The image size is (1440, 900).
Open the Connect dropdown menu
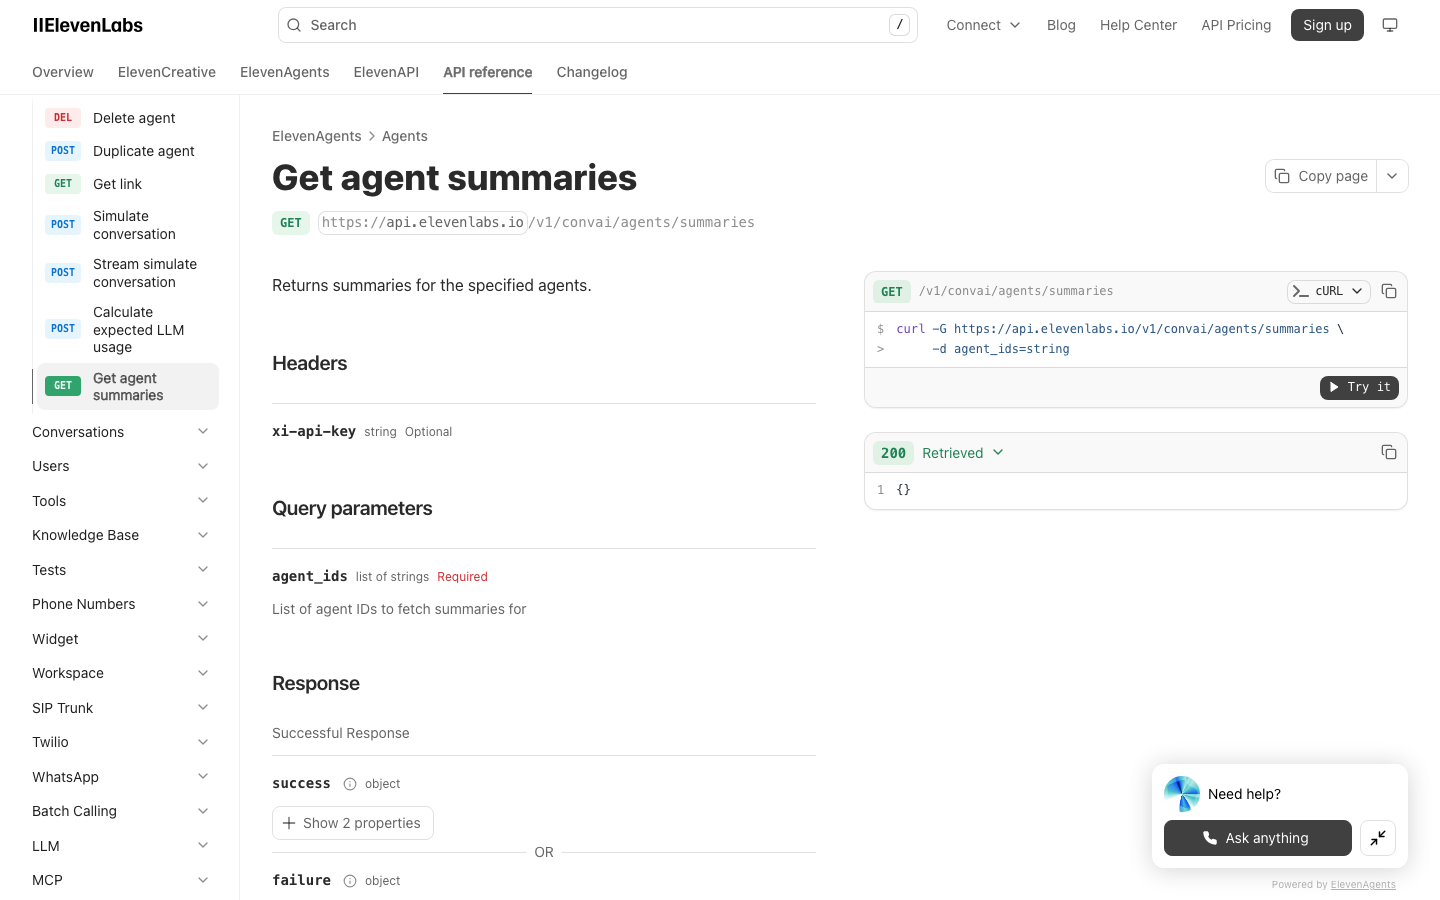(984, 25)
